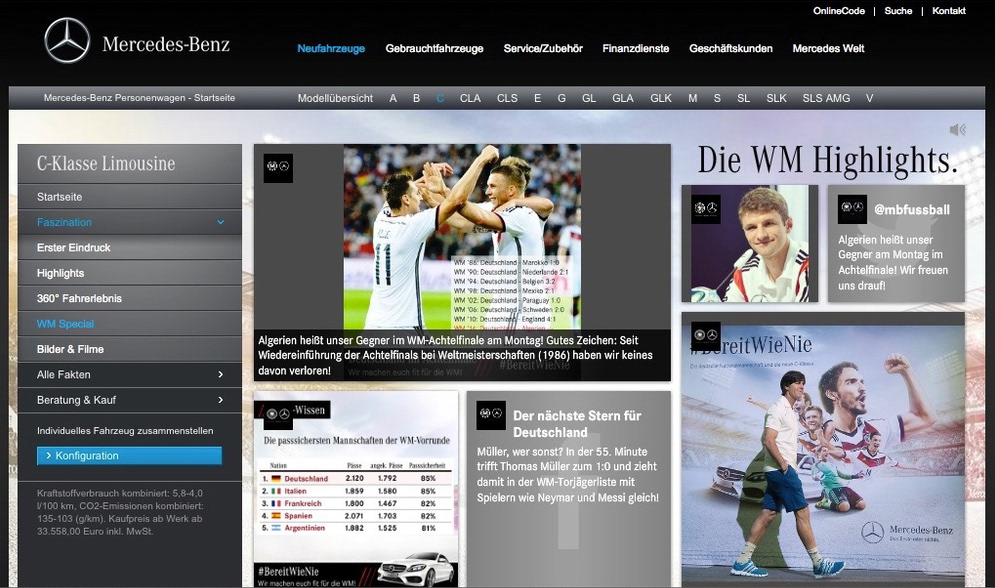Open the Service/Zubehör main menu
Image resolution: width=995 pixels, height=588 pixels.
tap(543, 48)
